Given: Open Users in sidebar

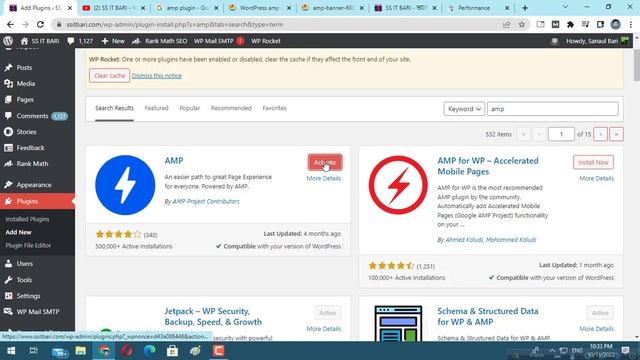Looking at the screenshot, I should tap(24, 264).
